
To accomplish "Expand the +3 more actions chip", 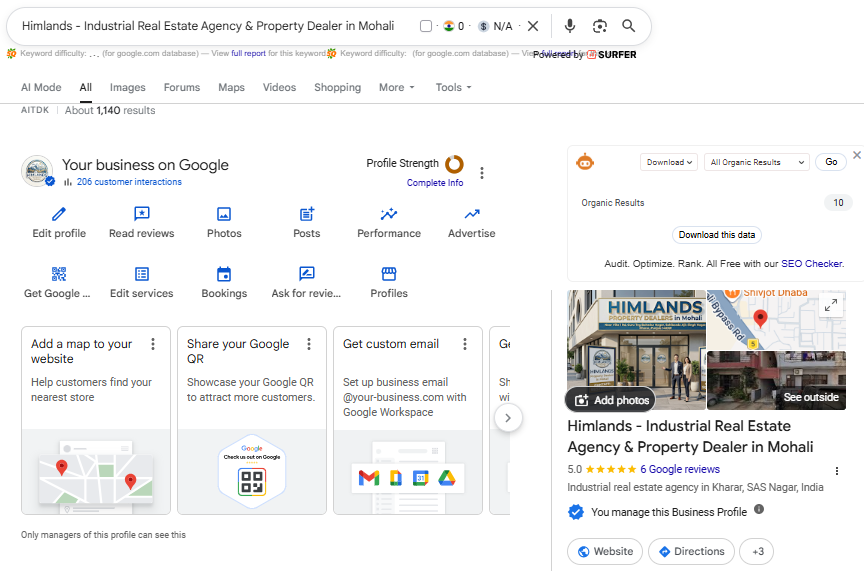I will [x=757, y=551].
